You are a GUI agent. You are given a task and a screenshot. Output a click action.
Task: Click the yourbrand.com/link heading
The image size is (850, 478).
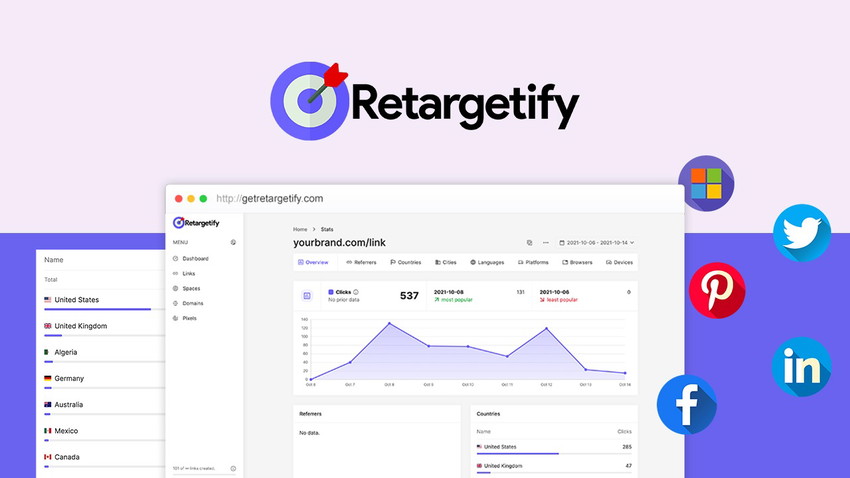[339, 243]
